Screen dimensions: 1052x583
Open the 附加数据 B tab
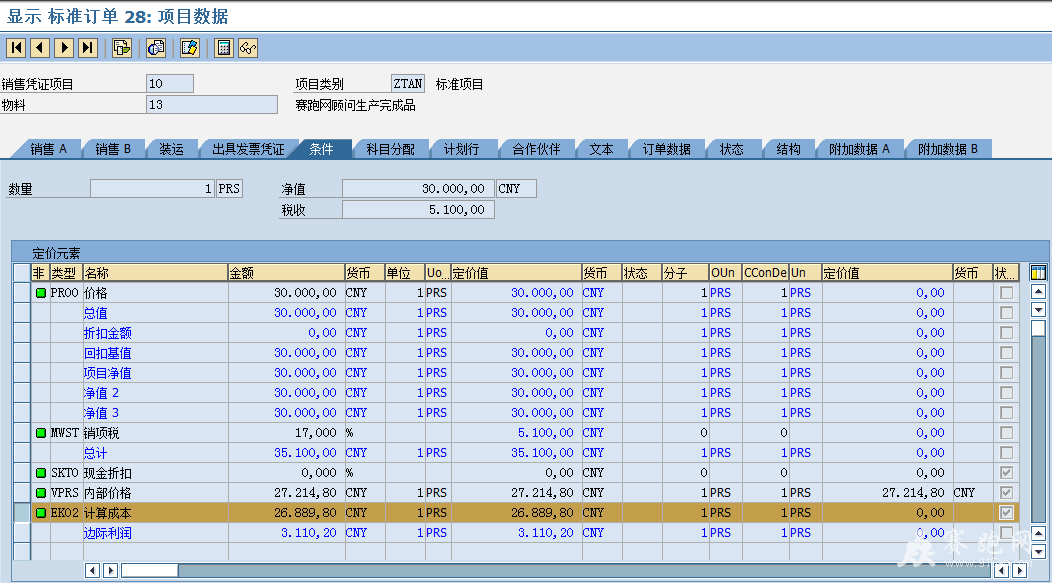[x=948, y=149]
